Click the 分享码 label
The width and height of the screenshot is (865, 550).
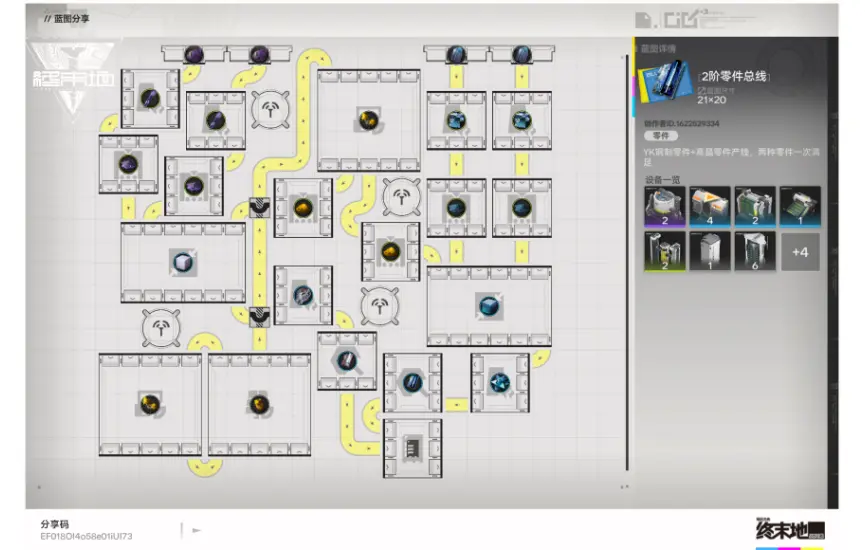[x=54, y=524]
